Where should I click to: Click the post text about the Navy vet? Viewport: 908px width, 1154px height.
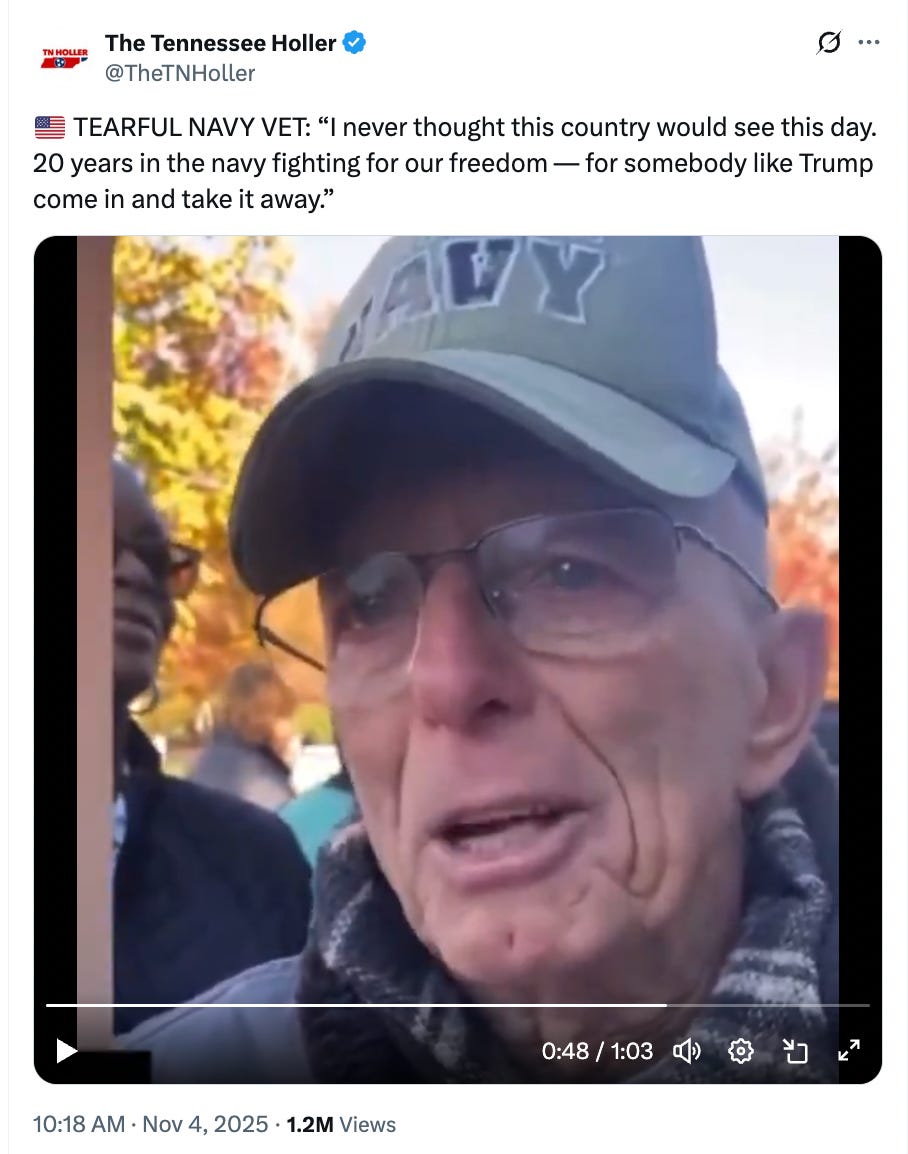(x=455, y=163)
